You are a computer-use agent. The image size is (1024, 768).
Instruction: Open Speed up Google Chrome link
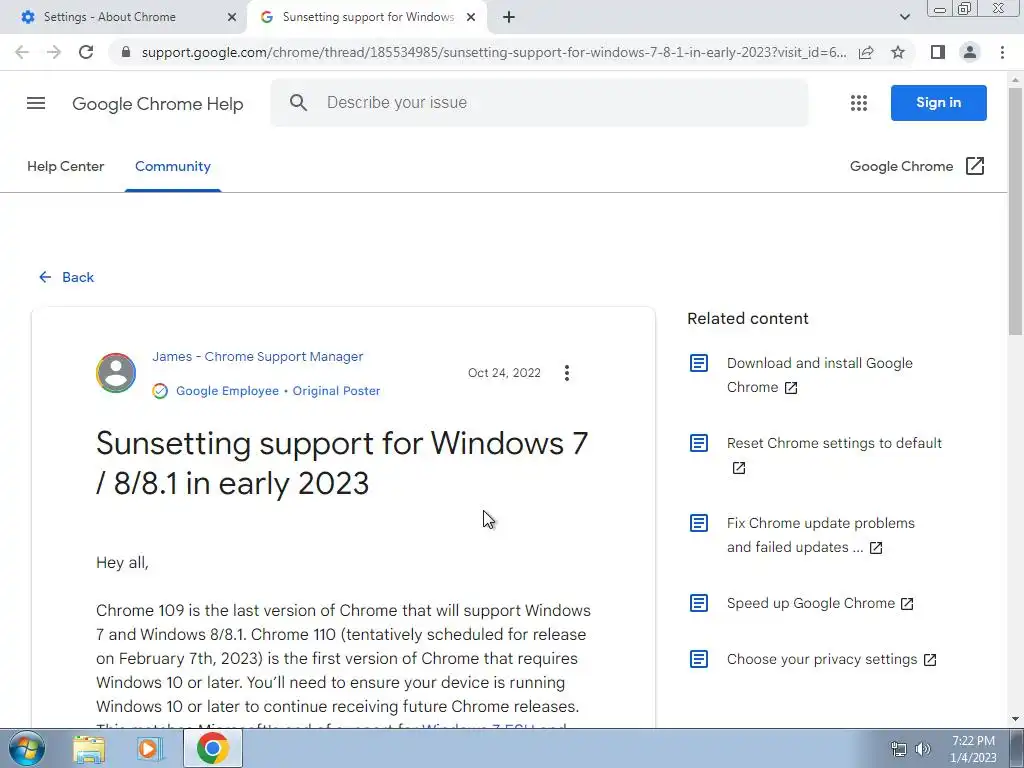pos(820,603)
